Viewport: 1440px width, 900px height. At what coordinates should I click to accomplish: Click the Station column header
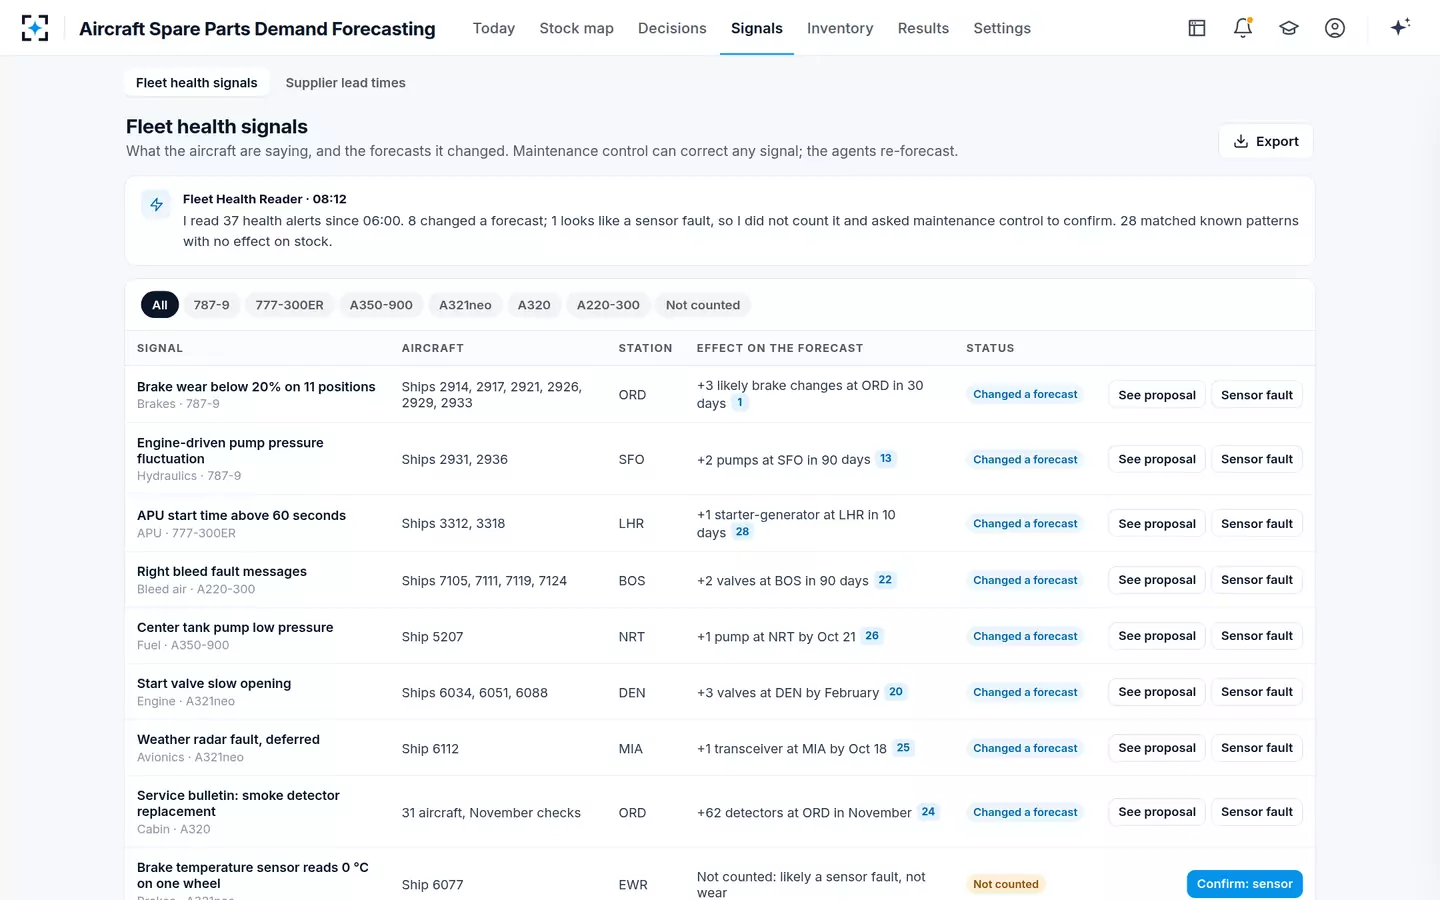click(645, 348)
